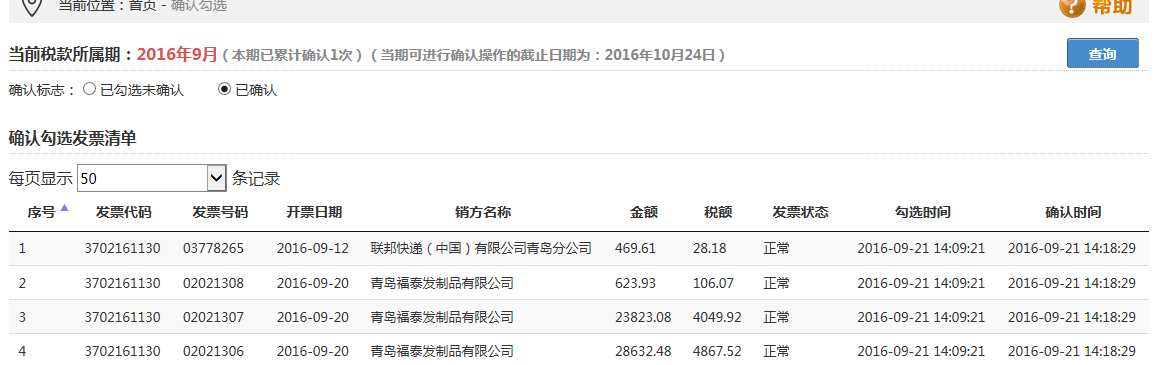Sort by 销方名称 column header
This screenshot has width=1159, height=365.
[x=483, y=213]
